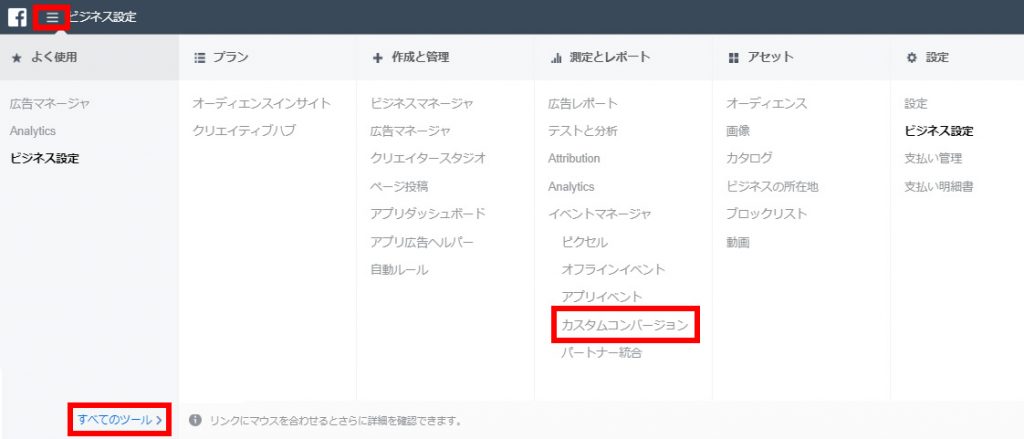Open ブロックリスト
The height and width of the screenshot is (439, 1024).
click(x=767, y=214)
